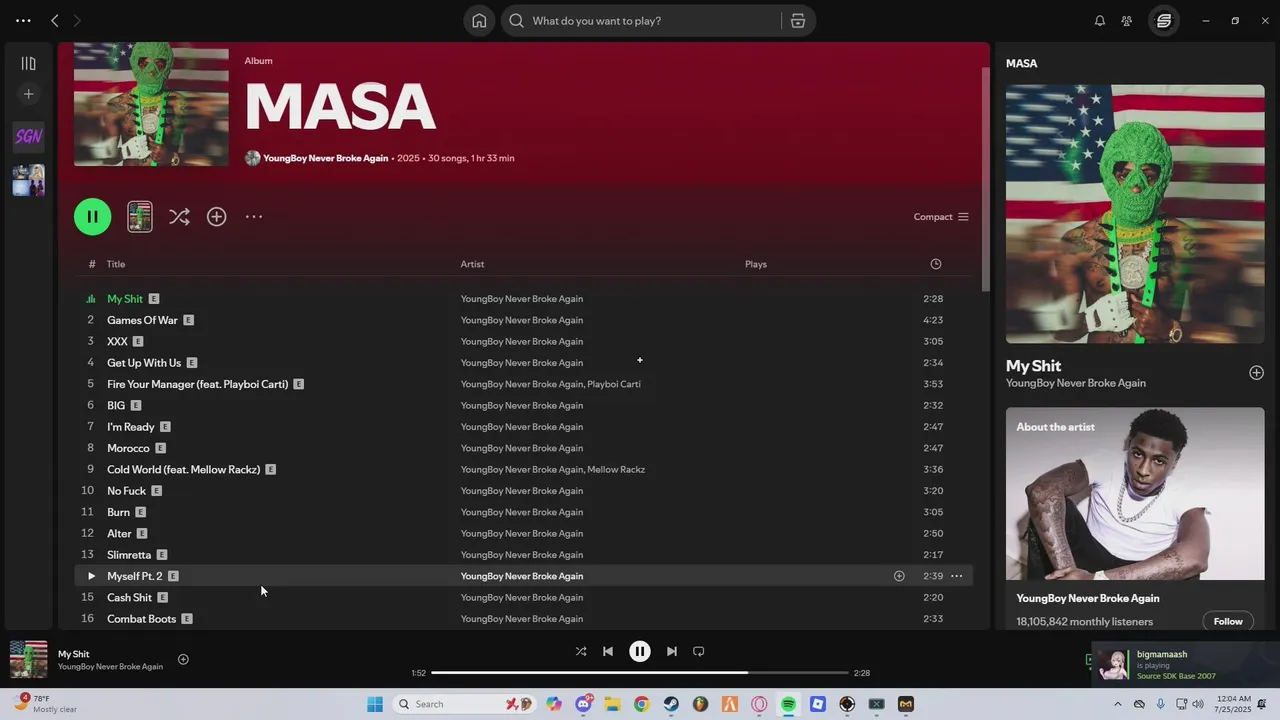
Task: Select the track Morocco
Action: [128, 448]
